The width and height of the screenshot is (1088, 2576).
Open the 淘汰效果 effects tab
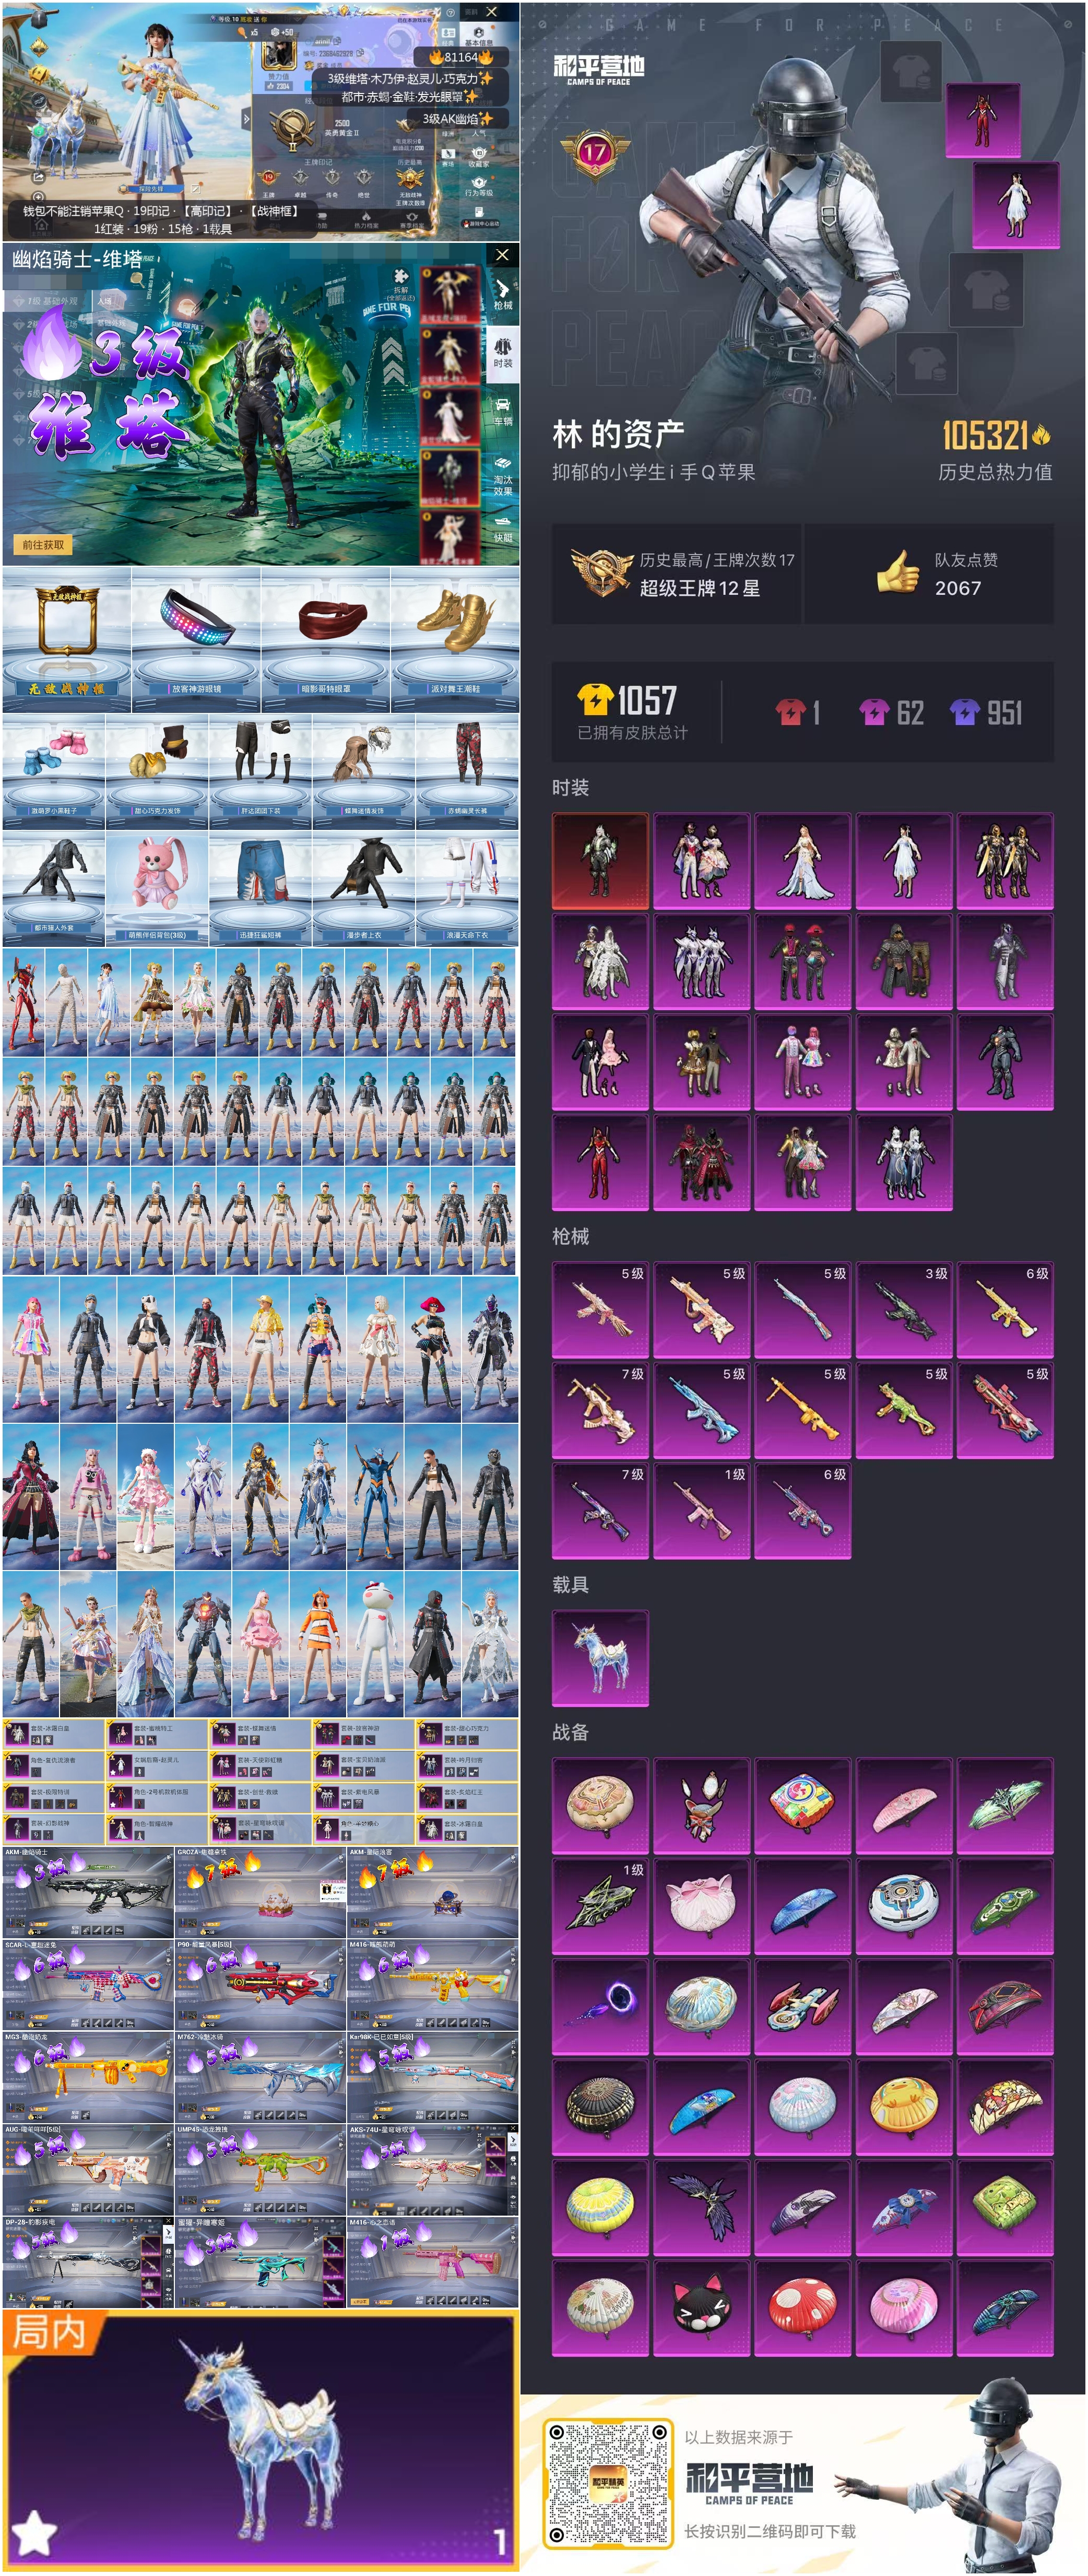point(502,476)
